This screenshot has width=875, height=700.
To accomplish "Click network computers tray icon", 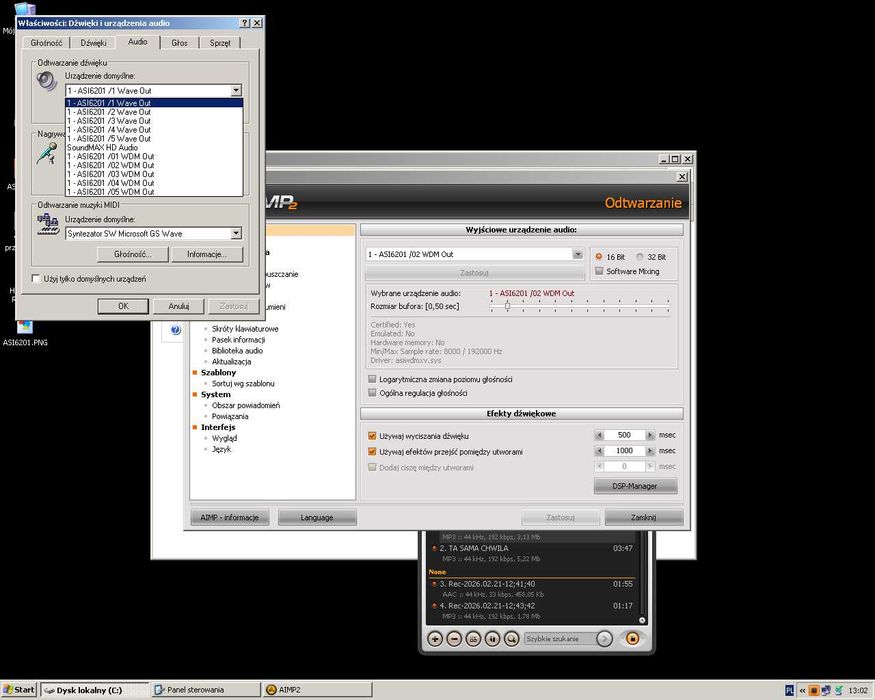I will (x=826, y=691).
